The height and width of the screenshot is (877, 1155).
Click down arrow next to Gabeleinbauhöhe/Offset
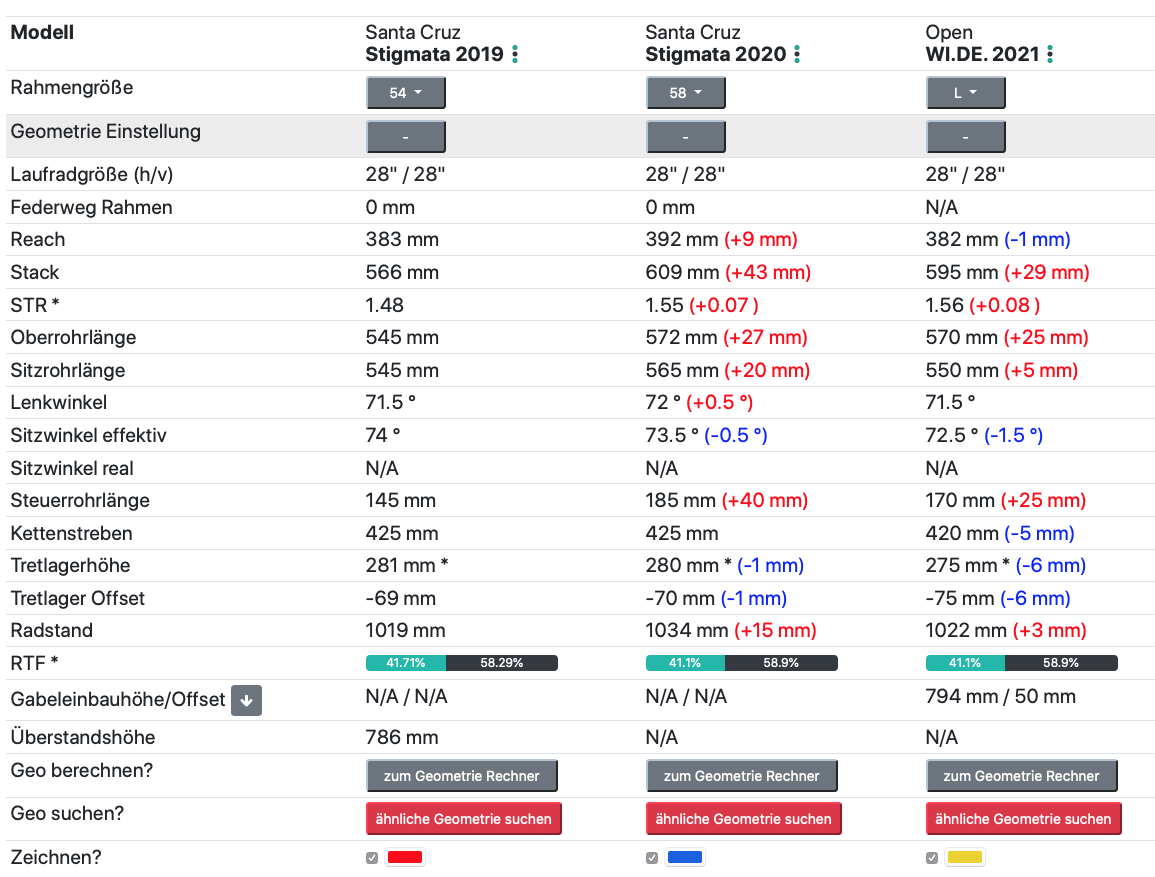click(x=246, y=700)
